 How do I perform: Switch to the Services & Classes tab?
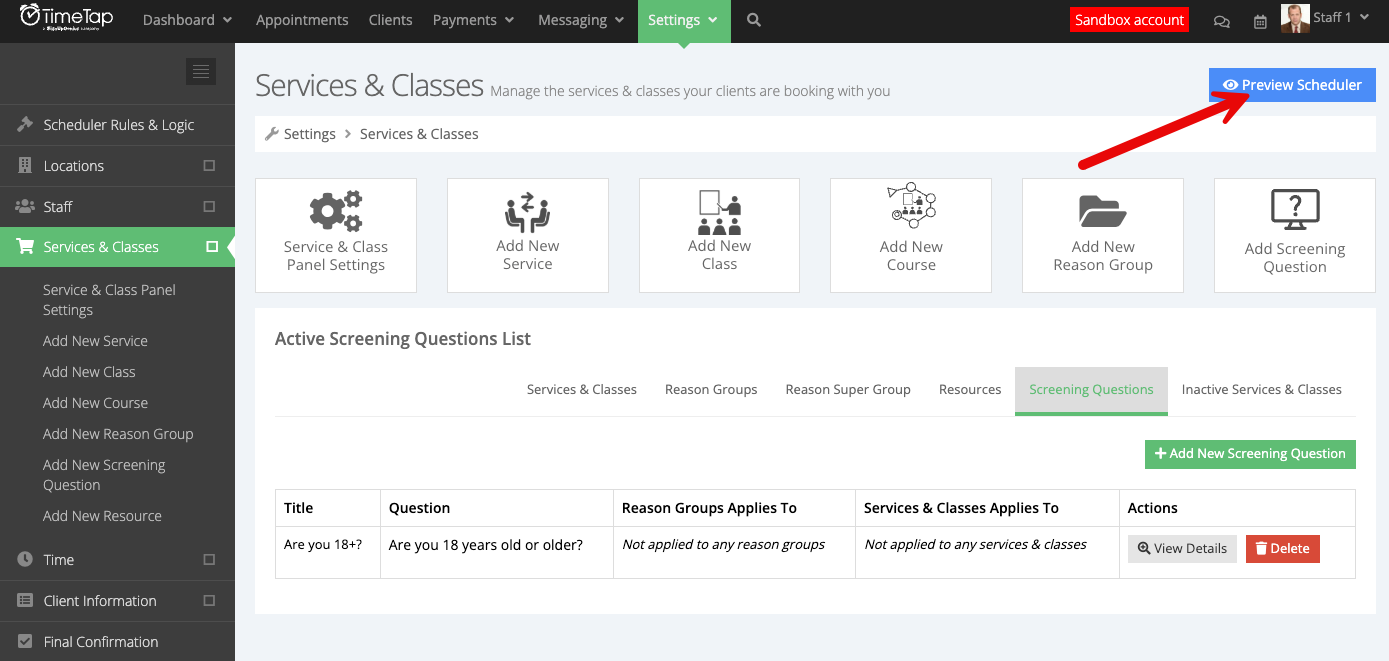(582, 390)
